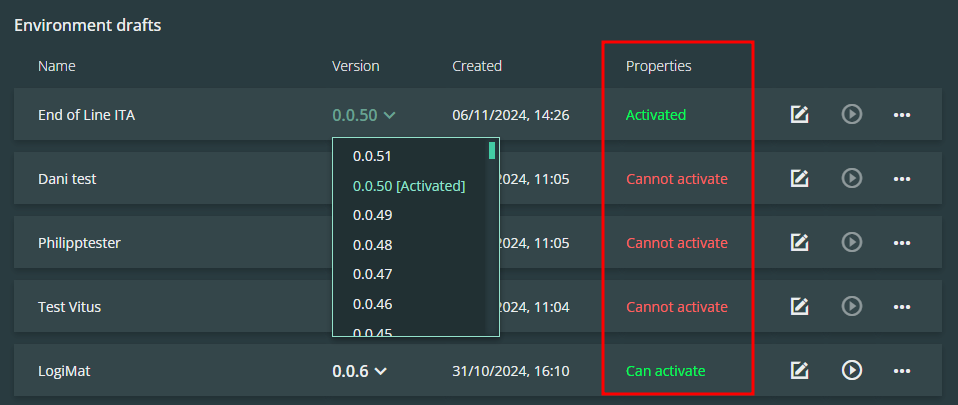Viewport: 958px width, 405px height.
Task: Edit the LogiMat draft
Action: click(799, 370)
